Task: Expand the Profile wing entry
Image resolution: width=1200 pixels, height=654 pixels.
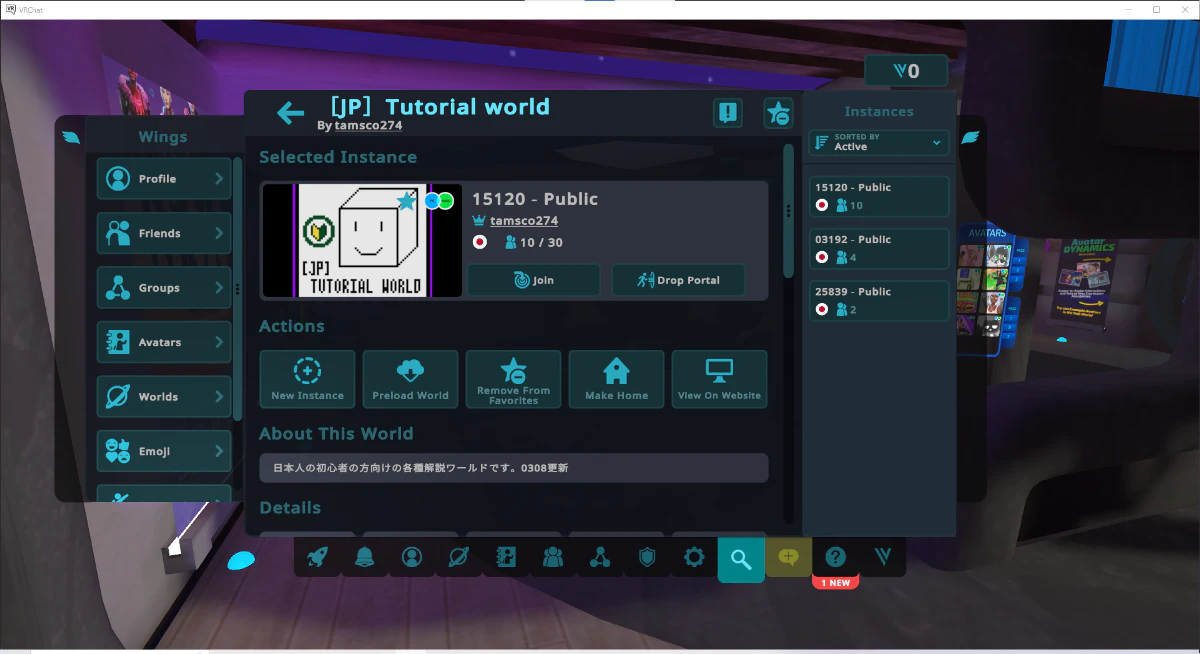Action: [164, 179]
